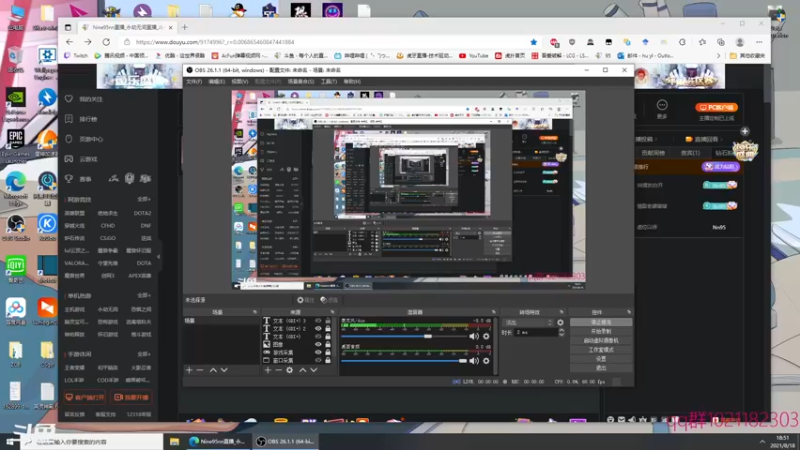Open settings gear of desktop audio mixer channel

click(x=486, y=361)
